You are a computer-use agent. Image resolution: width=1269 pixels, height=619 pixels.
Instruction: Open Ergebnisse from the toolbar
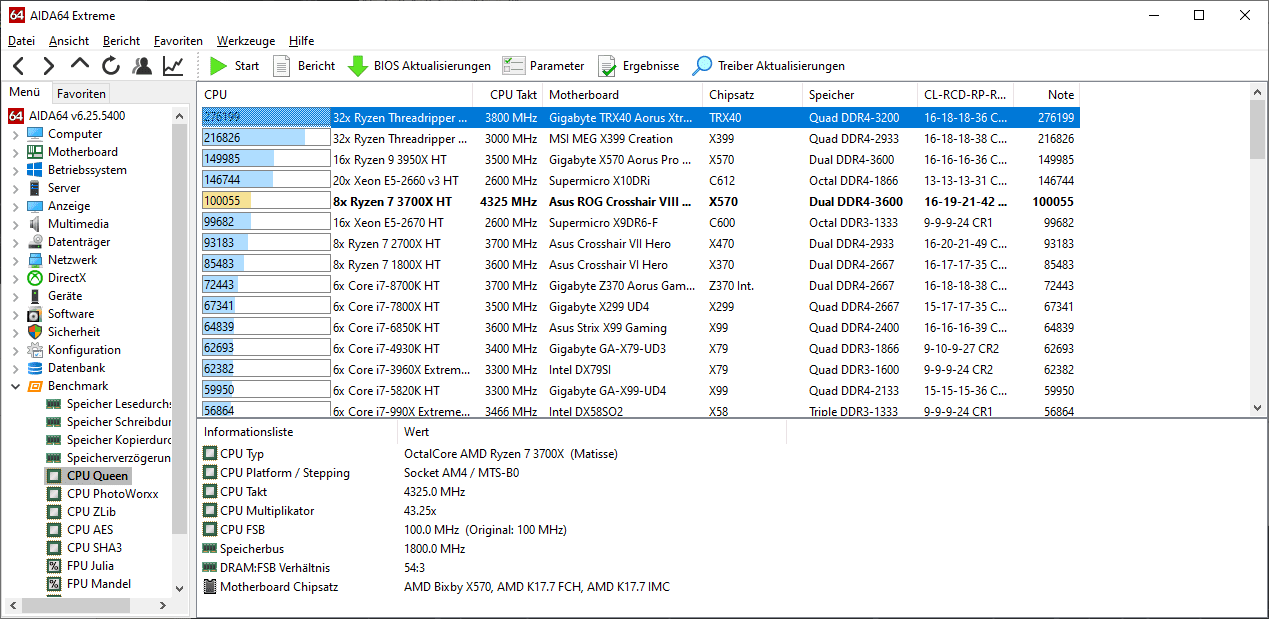point(638,66)
